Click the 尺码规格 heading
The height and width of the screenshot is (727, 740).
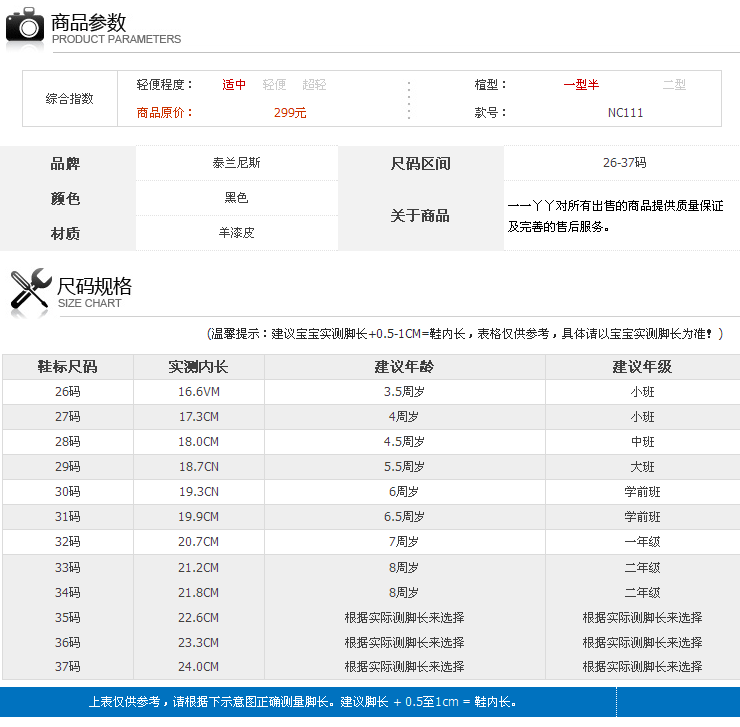[x=94, y=286]
